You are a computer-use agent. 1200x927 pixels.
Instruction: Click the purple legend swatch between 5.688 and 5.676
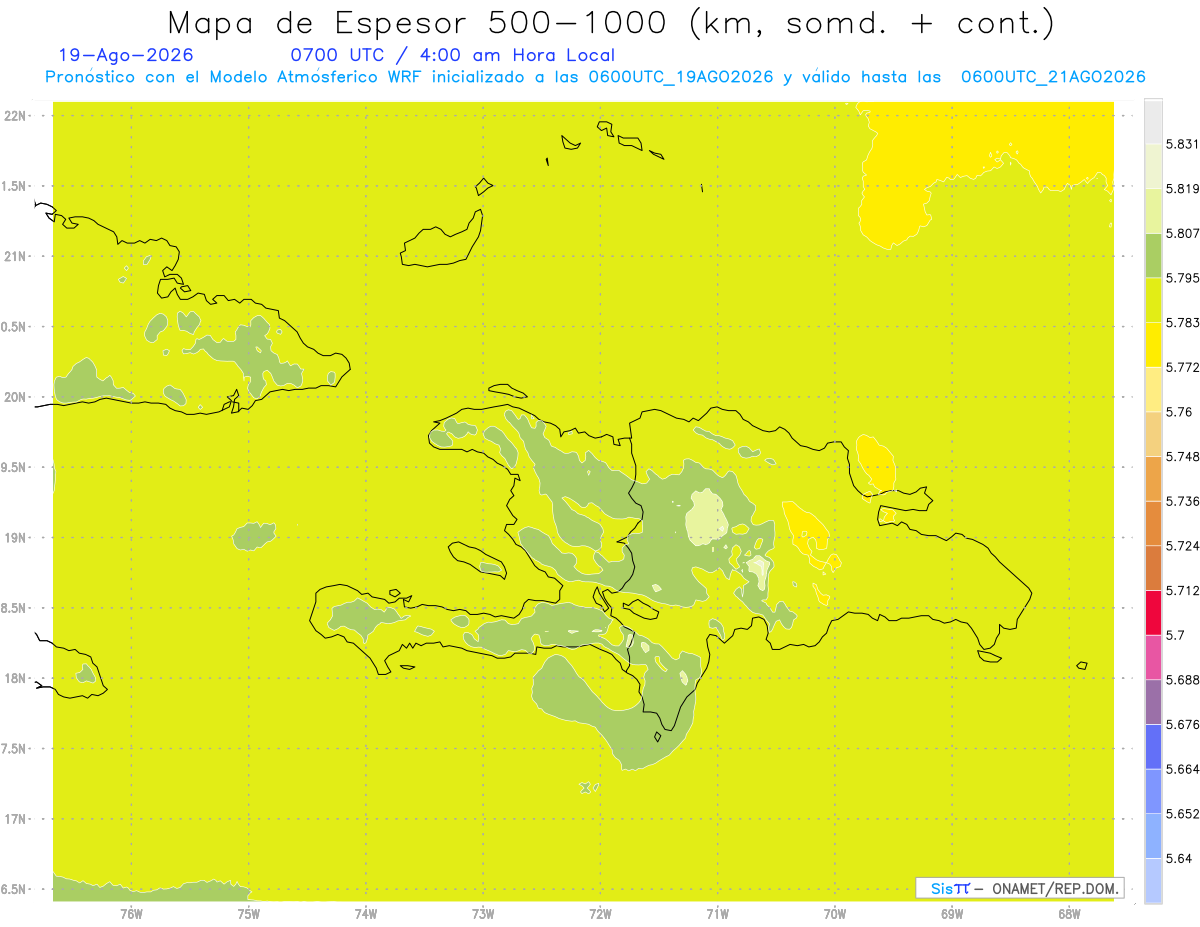pyautogui.click(x=1153, y=701)
